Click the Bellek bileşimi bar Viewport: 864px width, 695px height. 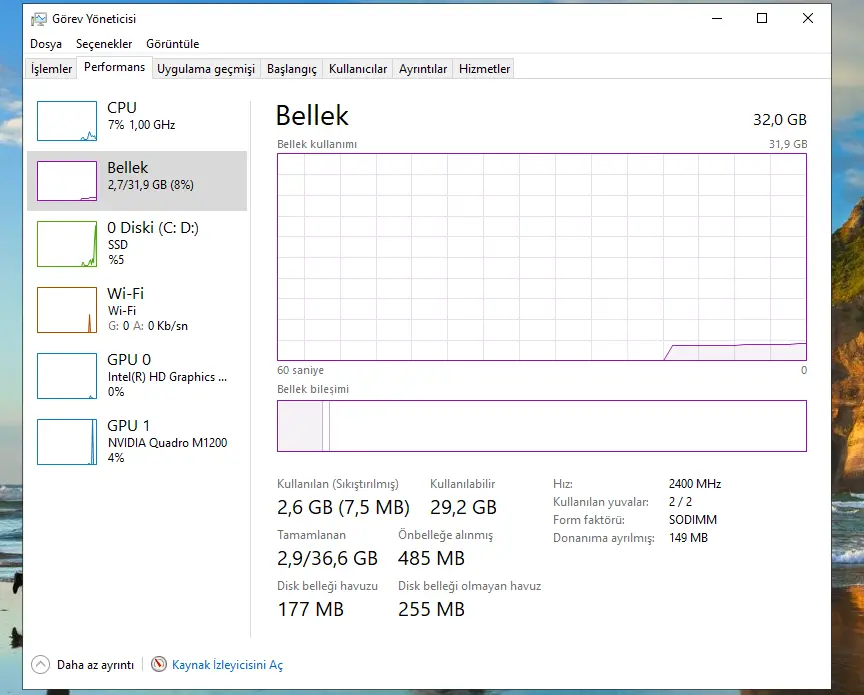coord(542,426)
